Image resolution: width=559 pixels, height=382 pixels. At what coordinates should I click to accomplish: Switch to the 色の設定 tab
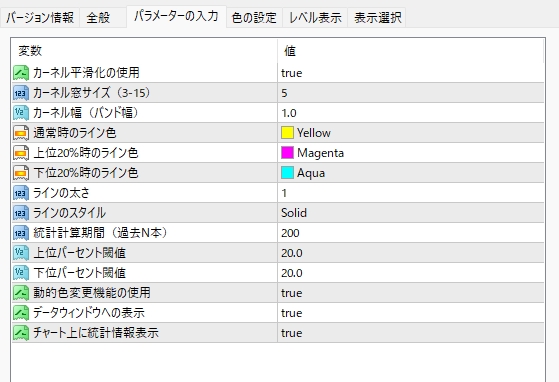pos(254,17)
